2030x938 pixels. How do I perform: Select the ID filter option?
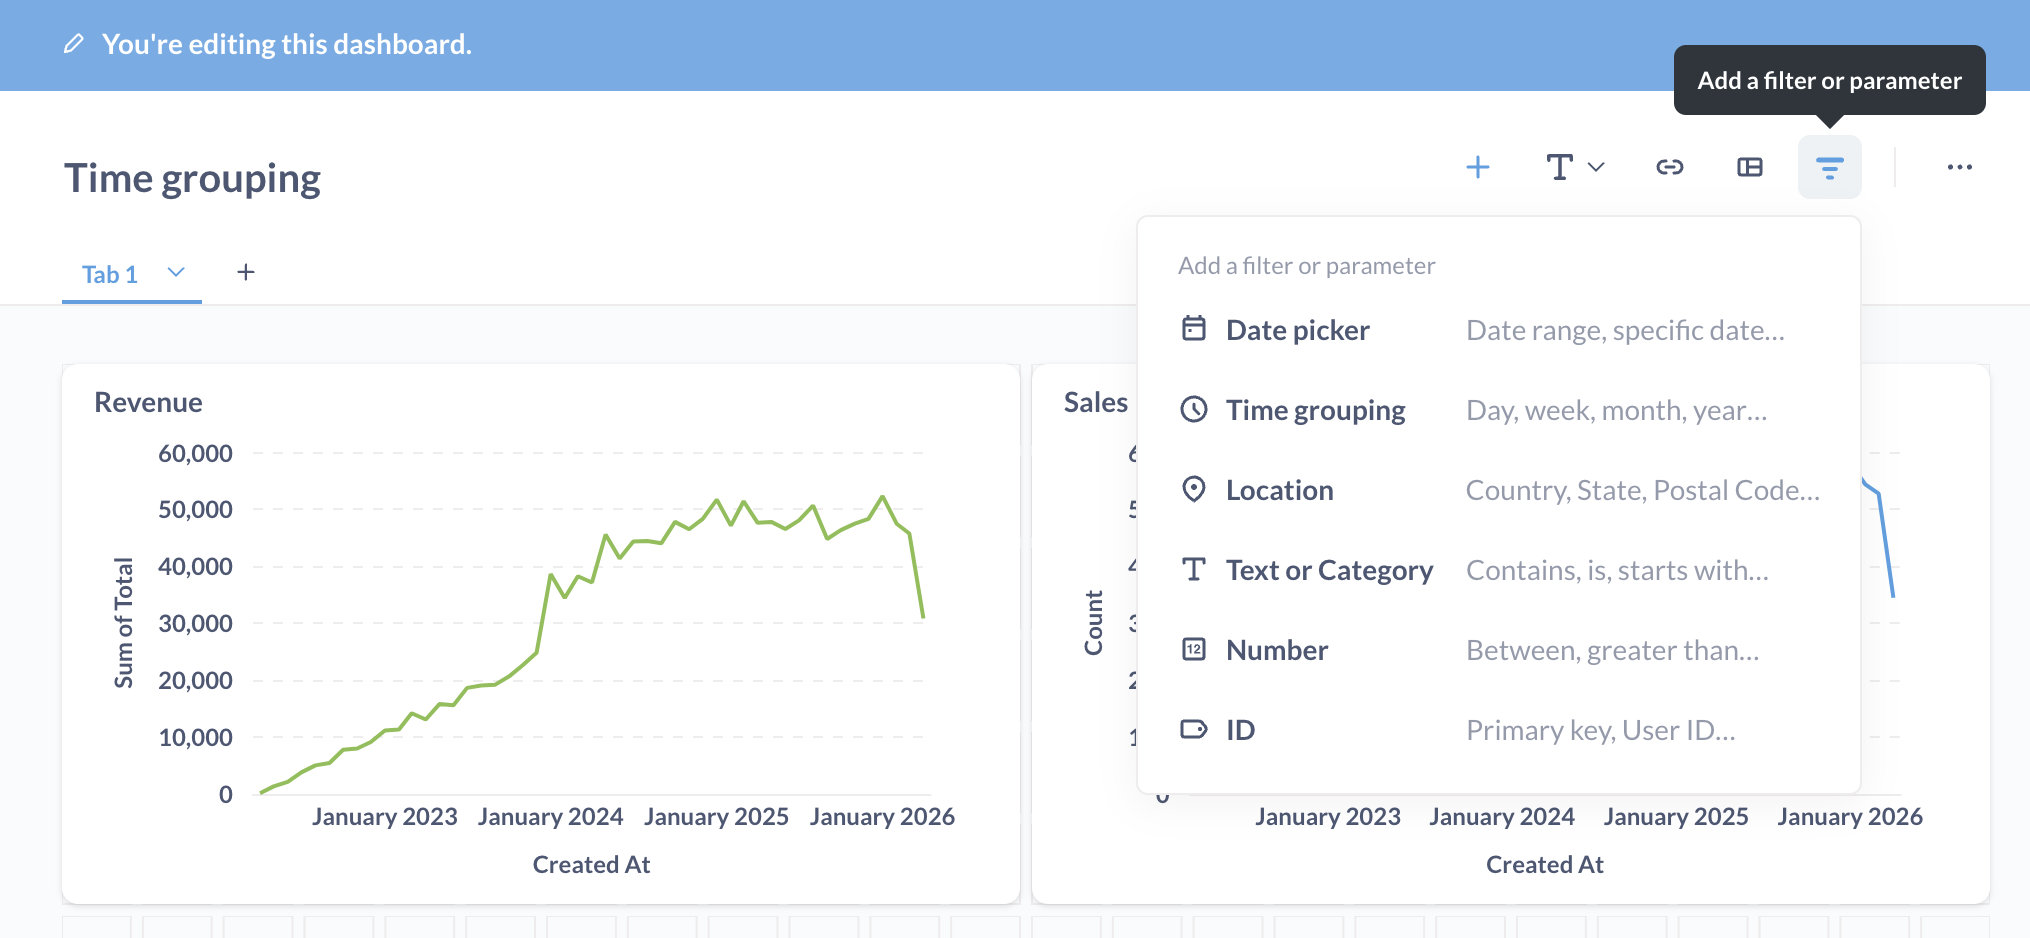(1240, 730)
